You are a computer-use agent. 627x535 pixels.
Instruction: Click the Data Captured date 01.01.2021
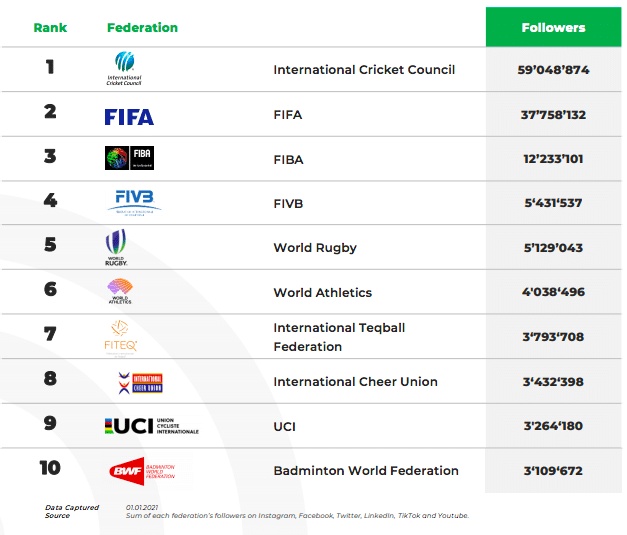click(142, 507)
